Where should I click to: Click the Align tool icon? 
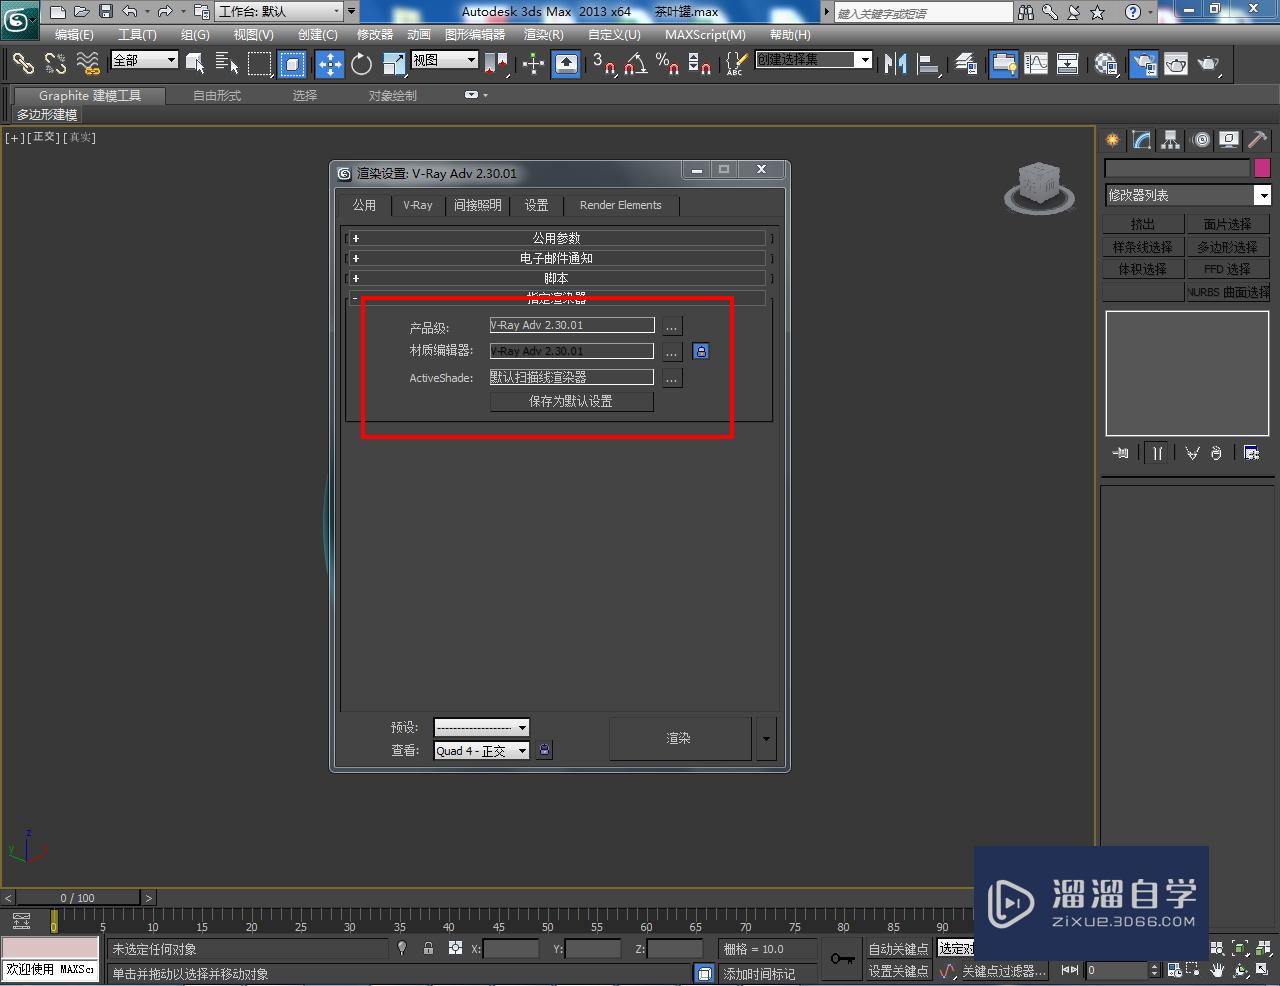pos(929,64)
